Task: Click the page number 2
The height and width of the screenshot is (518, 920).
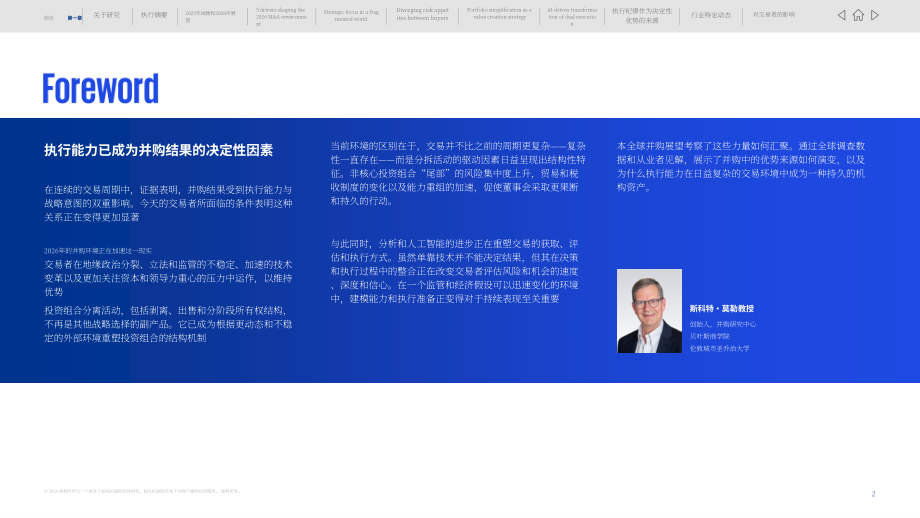Action: tap(873, 494)
